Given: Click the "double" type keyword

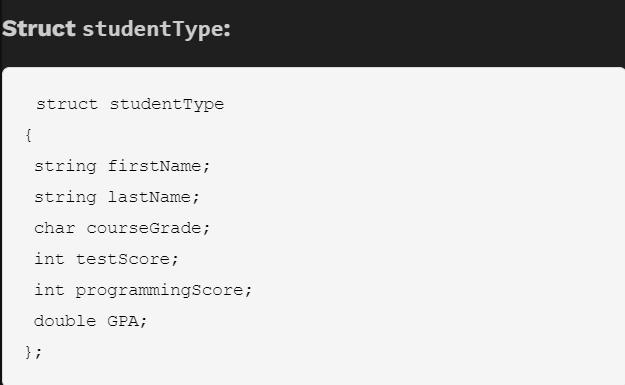Looking at the screenshot, I should pyautogui.click(x=65, y=321).
